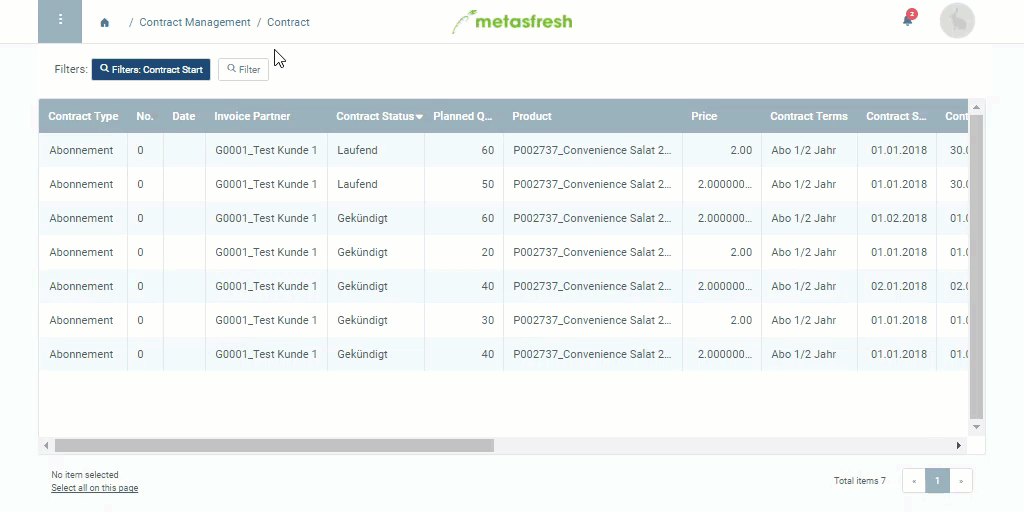The image size is (1024, 512).
Task: Select the row with planned quantity 30
Action: click(504, 320)
